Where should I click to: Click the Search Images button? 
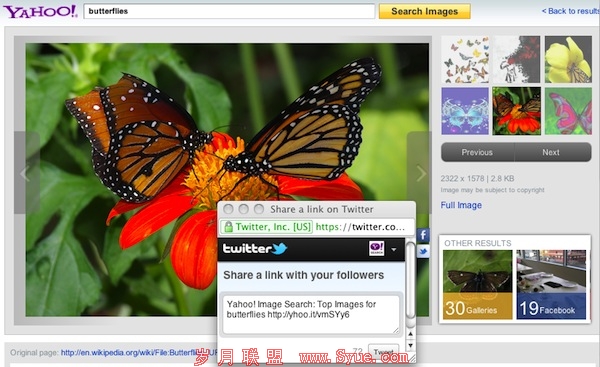click(x=424, y=11)
